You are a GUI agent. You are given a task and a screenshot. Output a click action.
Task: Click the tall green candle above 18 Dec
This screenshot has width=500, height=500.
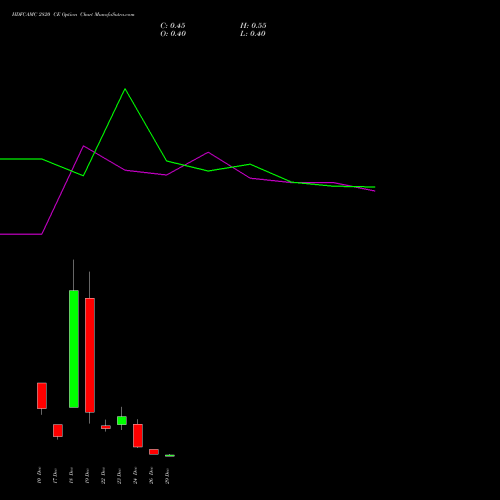point(74,349)
